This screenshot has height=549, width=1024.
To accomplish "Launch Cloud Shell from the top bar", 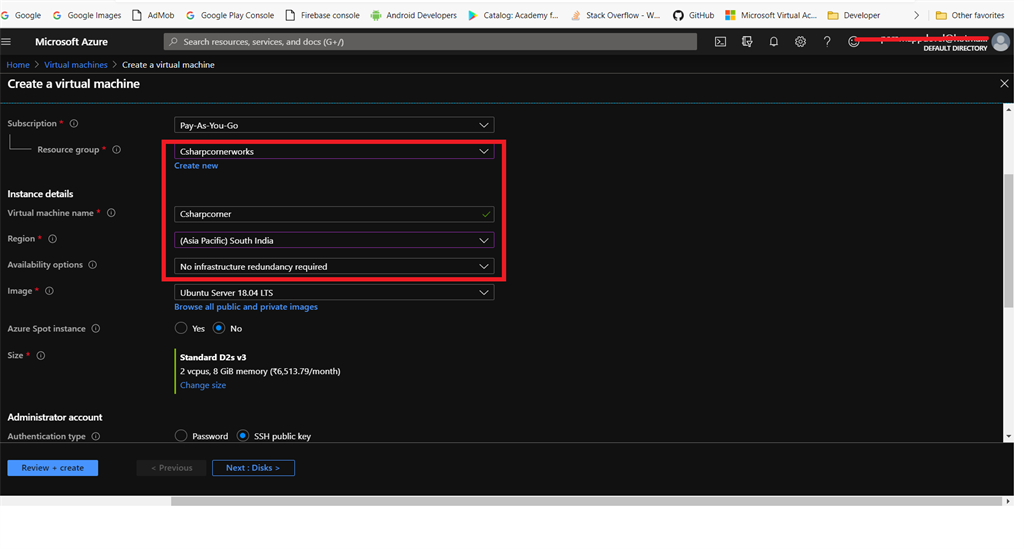I will 720,42.
